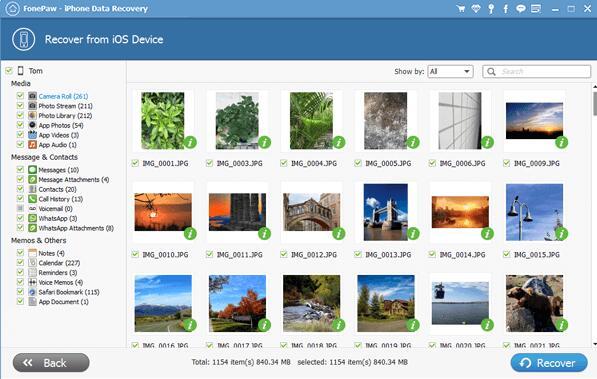Click the Total 1154 item(s) status text
Image resolution: width=597 pixels, height=379 pixels.
pyautogui.click(x=241, y=362)
